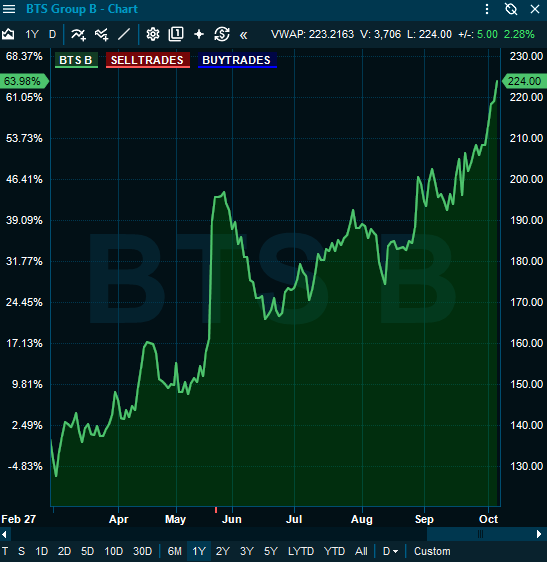Open the hamburger menu in the title bar
Image resolution: width=547 pixels, height=562 pixels.
(9, 9)
